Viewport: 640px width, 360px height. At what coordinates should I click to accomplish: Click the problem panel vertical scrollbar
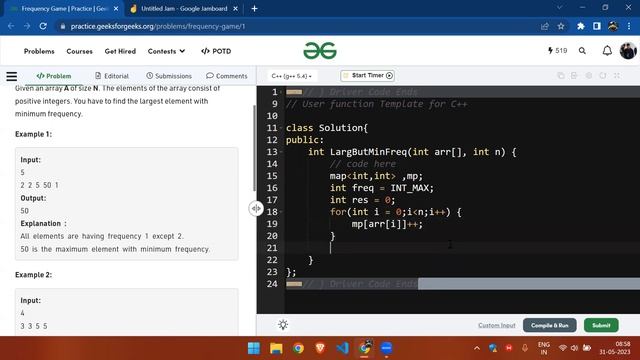click(x=254, y=148)
